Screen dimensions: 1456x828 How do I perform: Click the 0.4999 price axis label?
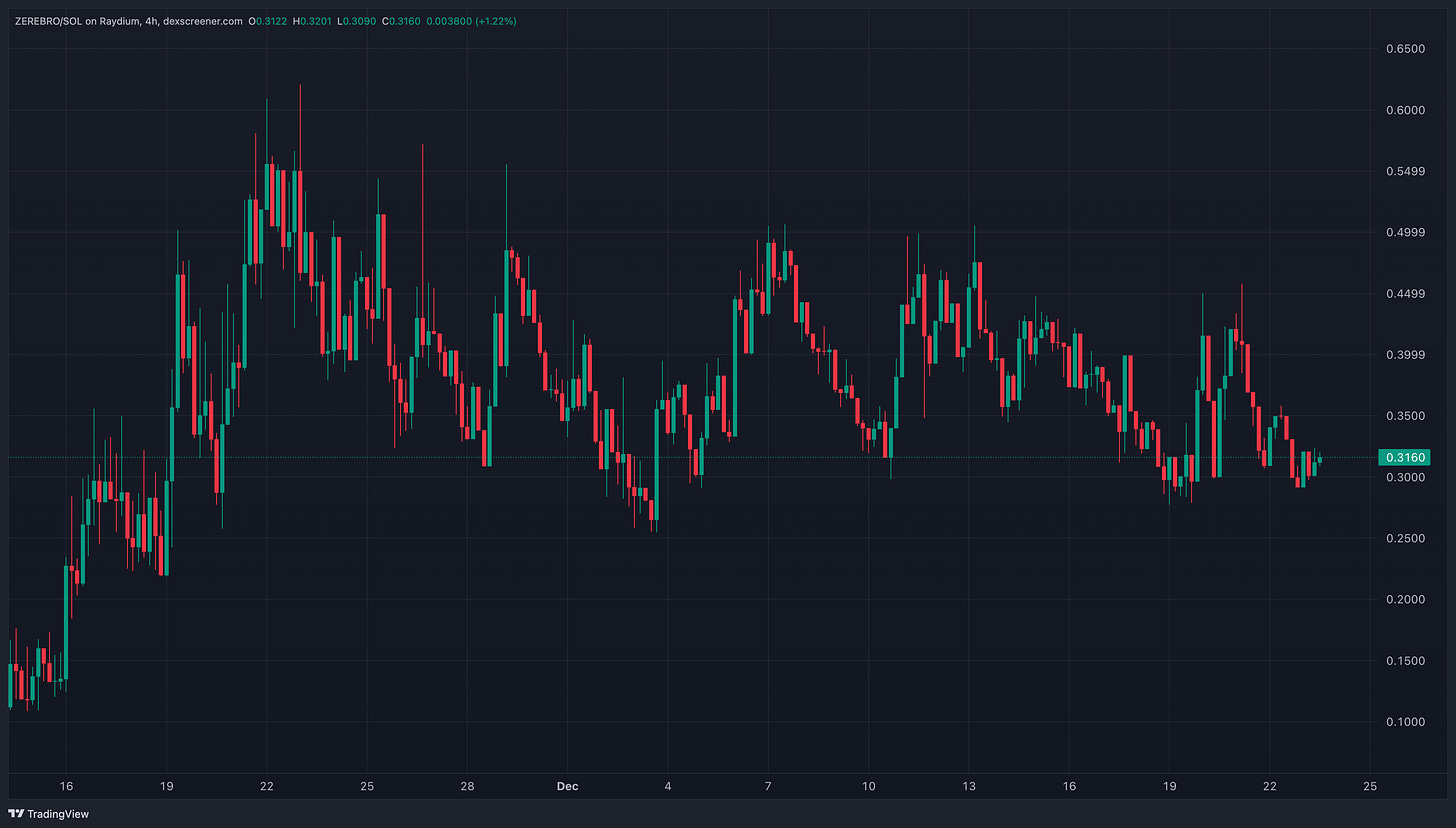[1406, 232]
